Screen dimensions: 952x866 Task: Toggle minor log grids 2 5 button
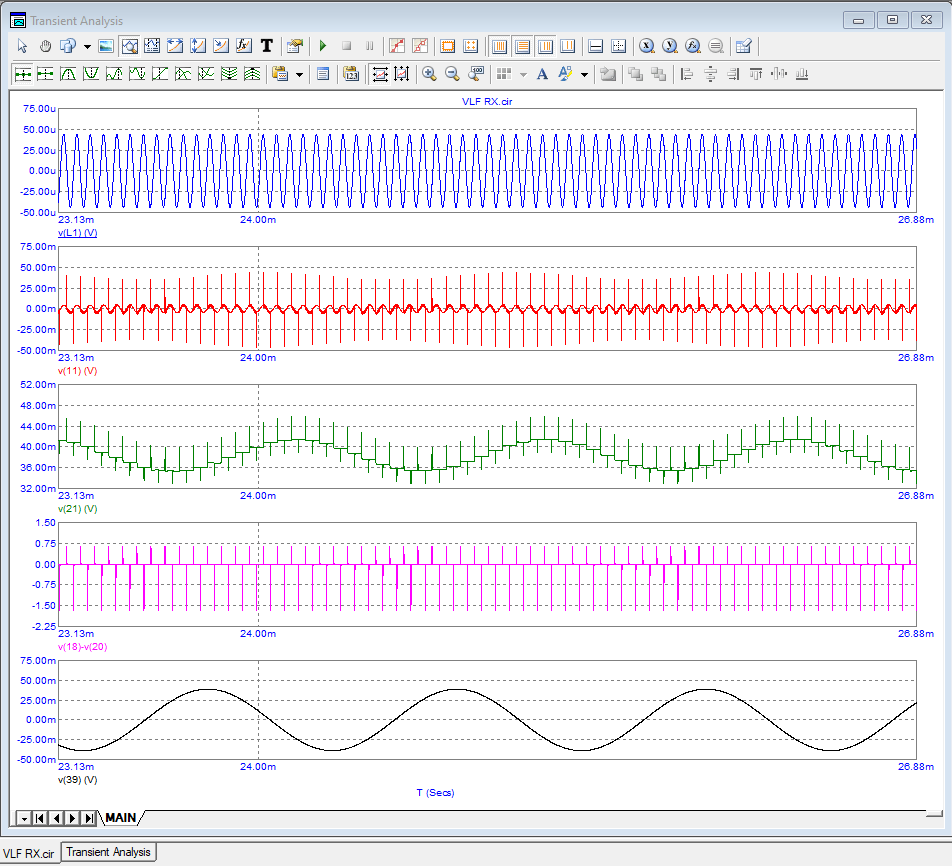[x=568, y=46]
